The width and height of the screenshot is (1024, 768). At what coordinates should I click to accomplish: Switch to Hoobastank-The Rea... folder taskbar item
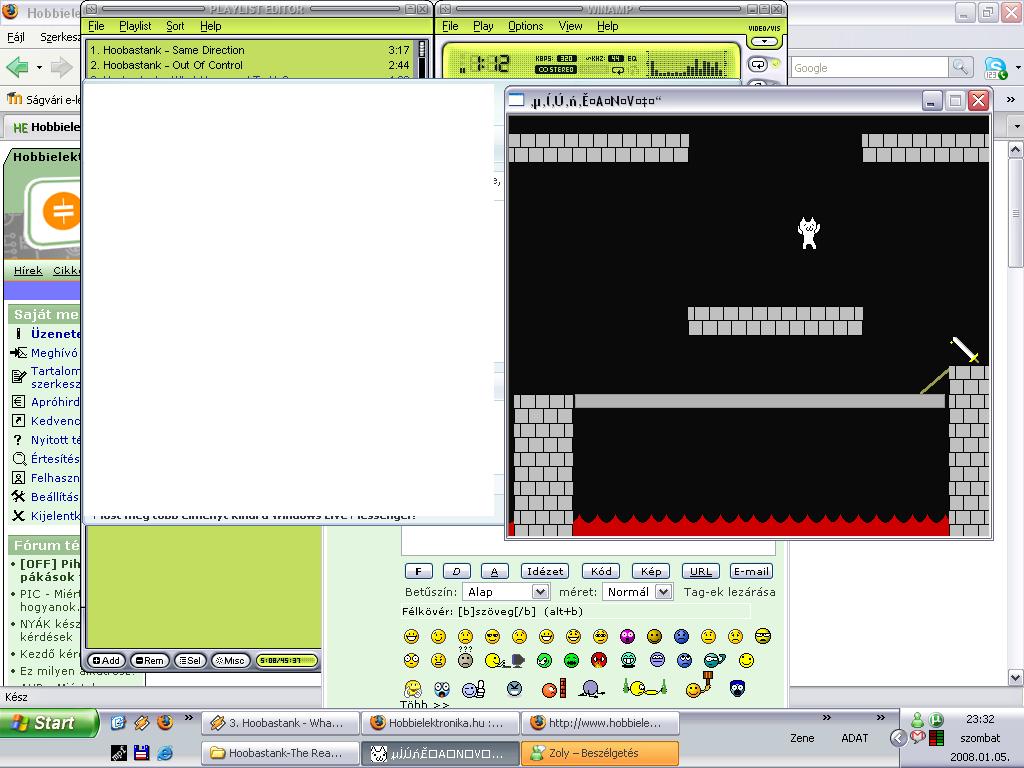pyautogui.click(x=280, y=752)
